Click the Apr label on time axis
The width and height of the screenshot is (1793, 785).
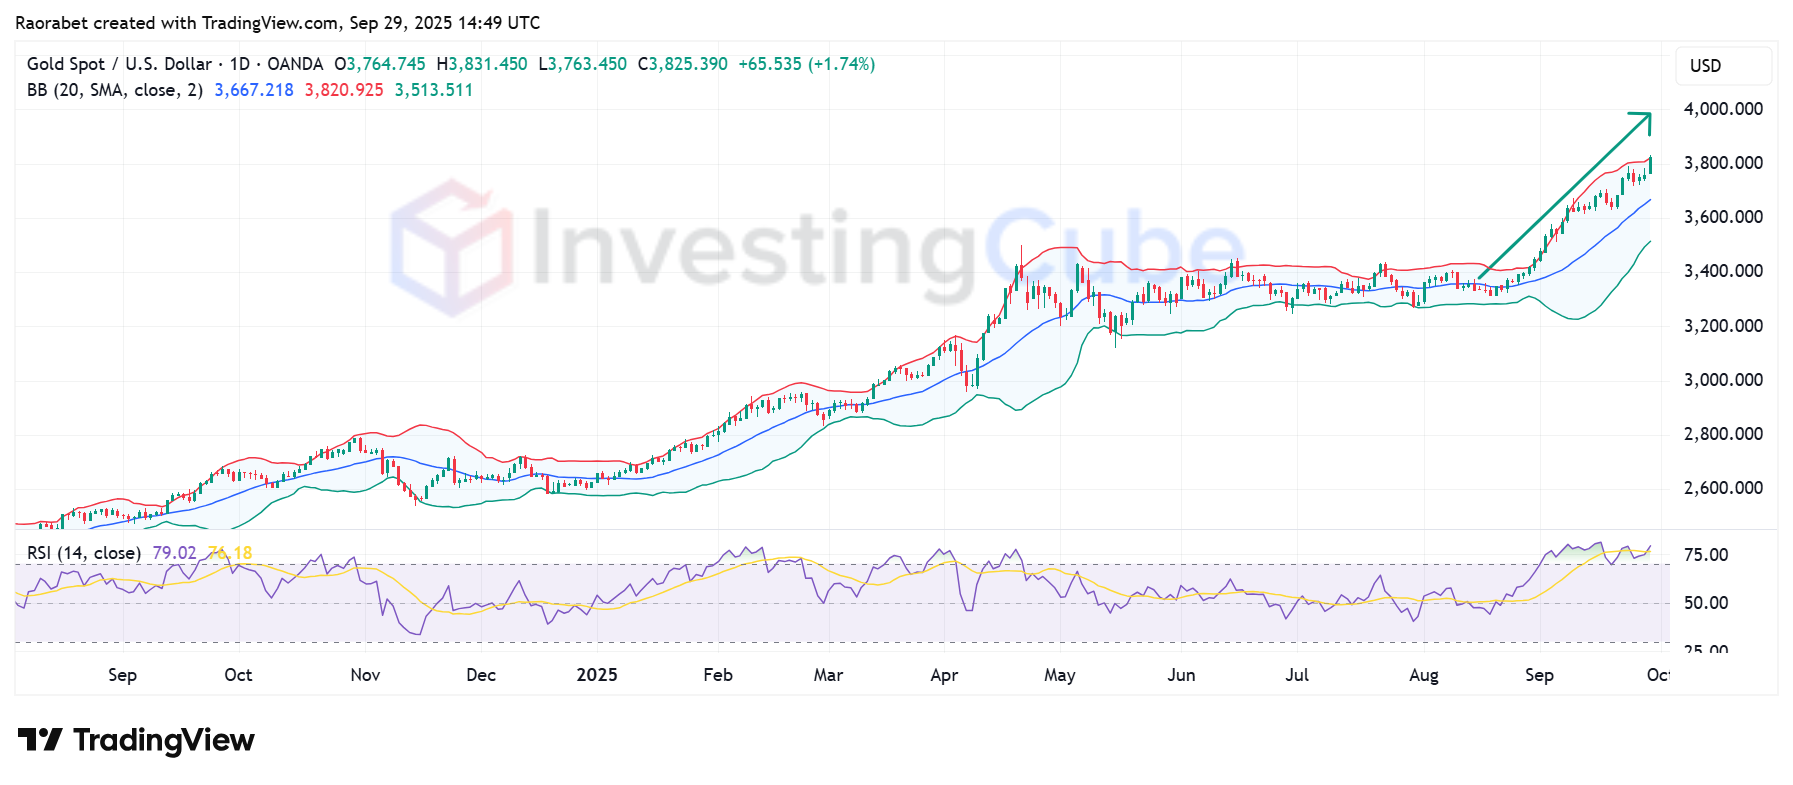point(944,675)
